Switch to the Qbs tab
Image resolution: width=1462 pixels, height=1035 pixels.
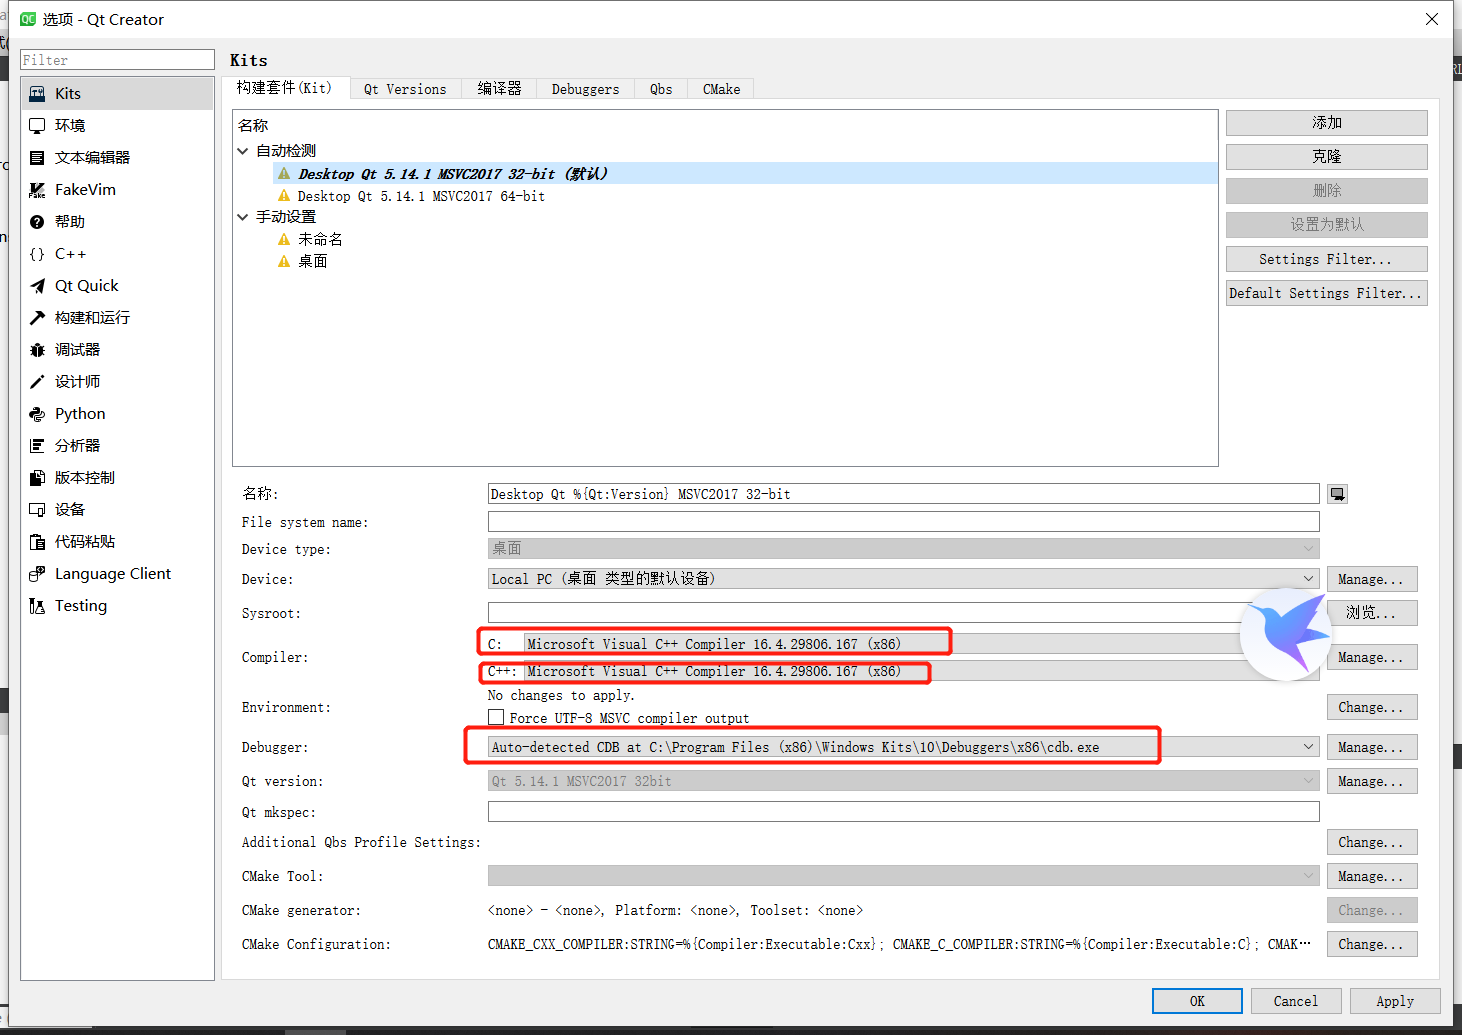pos(661,89)
